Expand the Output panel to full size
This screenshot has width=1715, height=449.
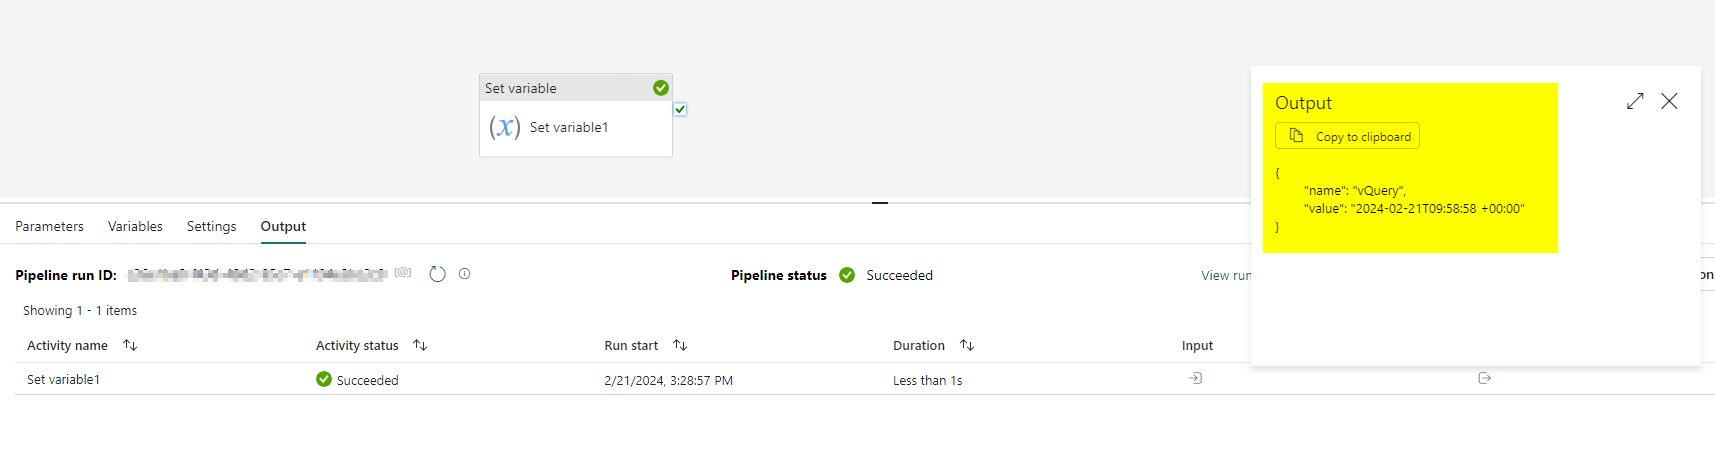[x=1635, y=101]
